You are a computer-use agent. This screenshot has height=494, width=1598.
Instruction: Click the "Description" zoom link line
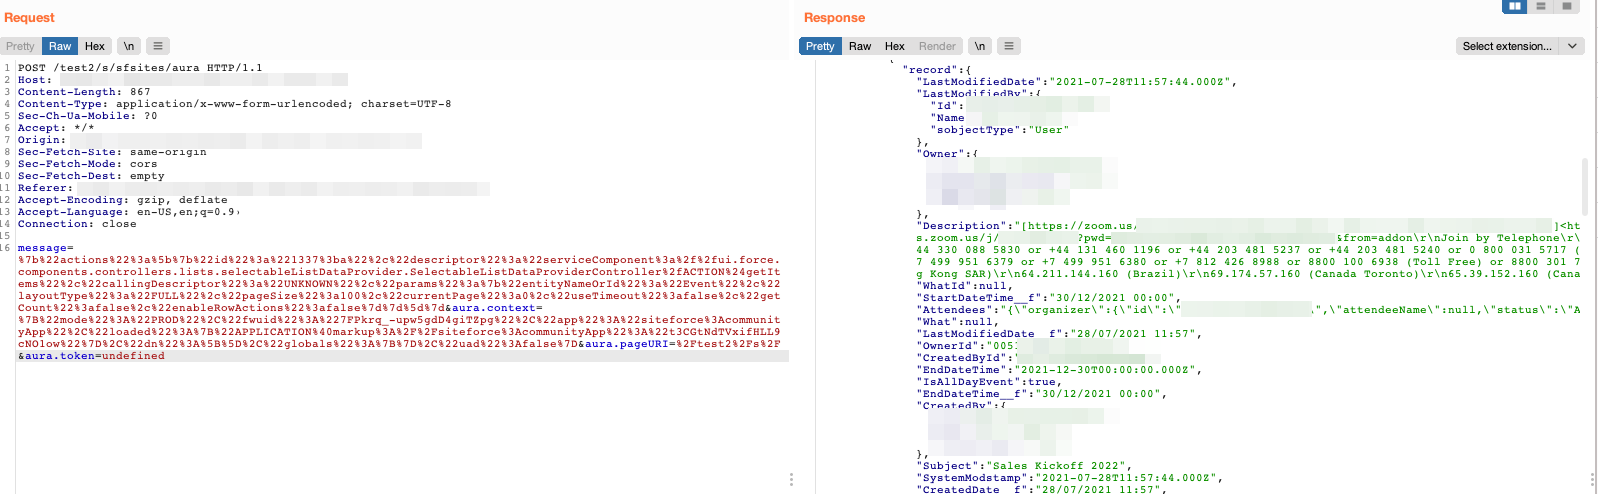[1248, 226]
